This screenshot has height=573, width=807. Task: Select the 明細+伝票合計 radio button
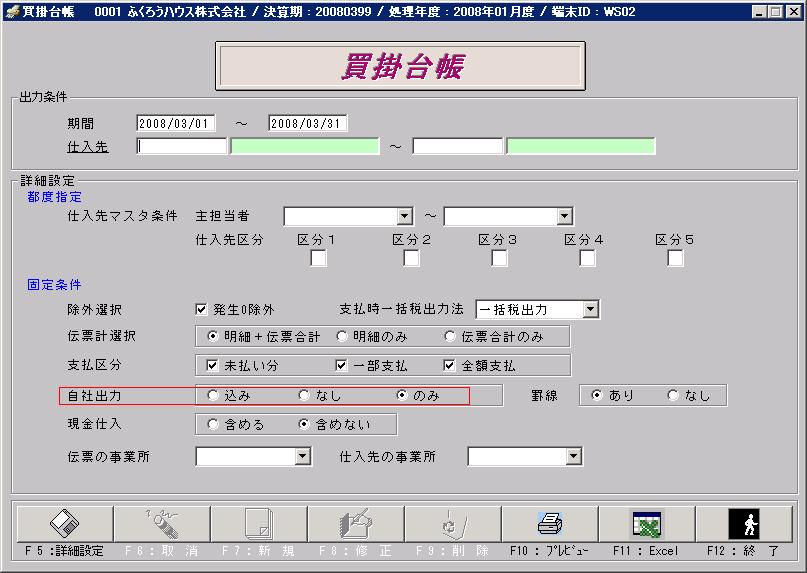tap(212, 336)
